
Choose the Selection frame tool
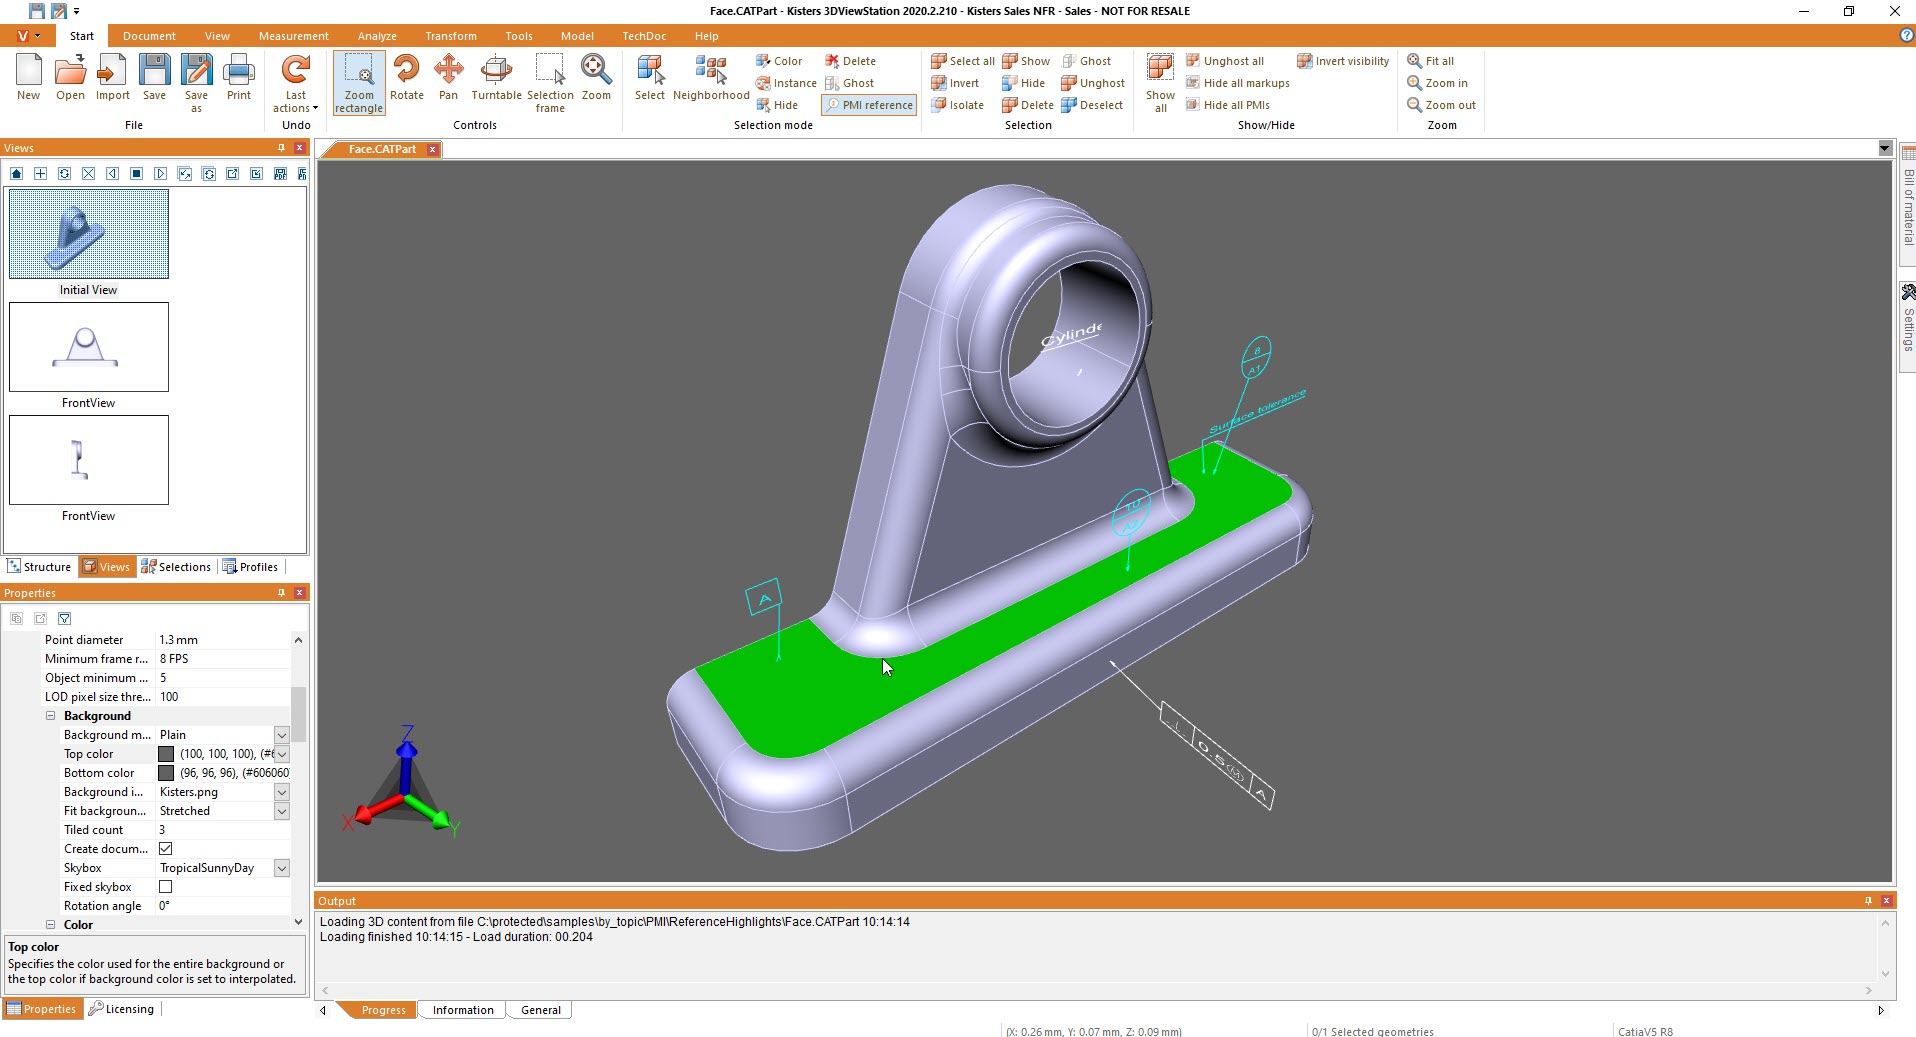(550, 83)
